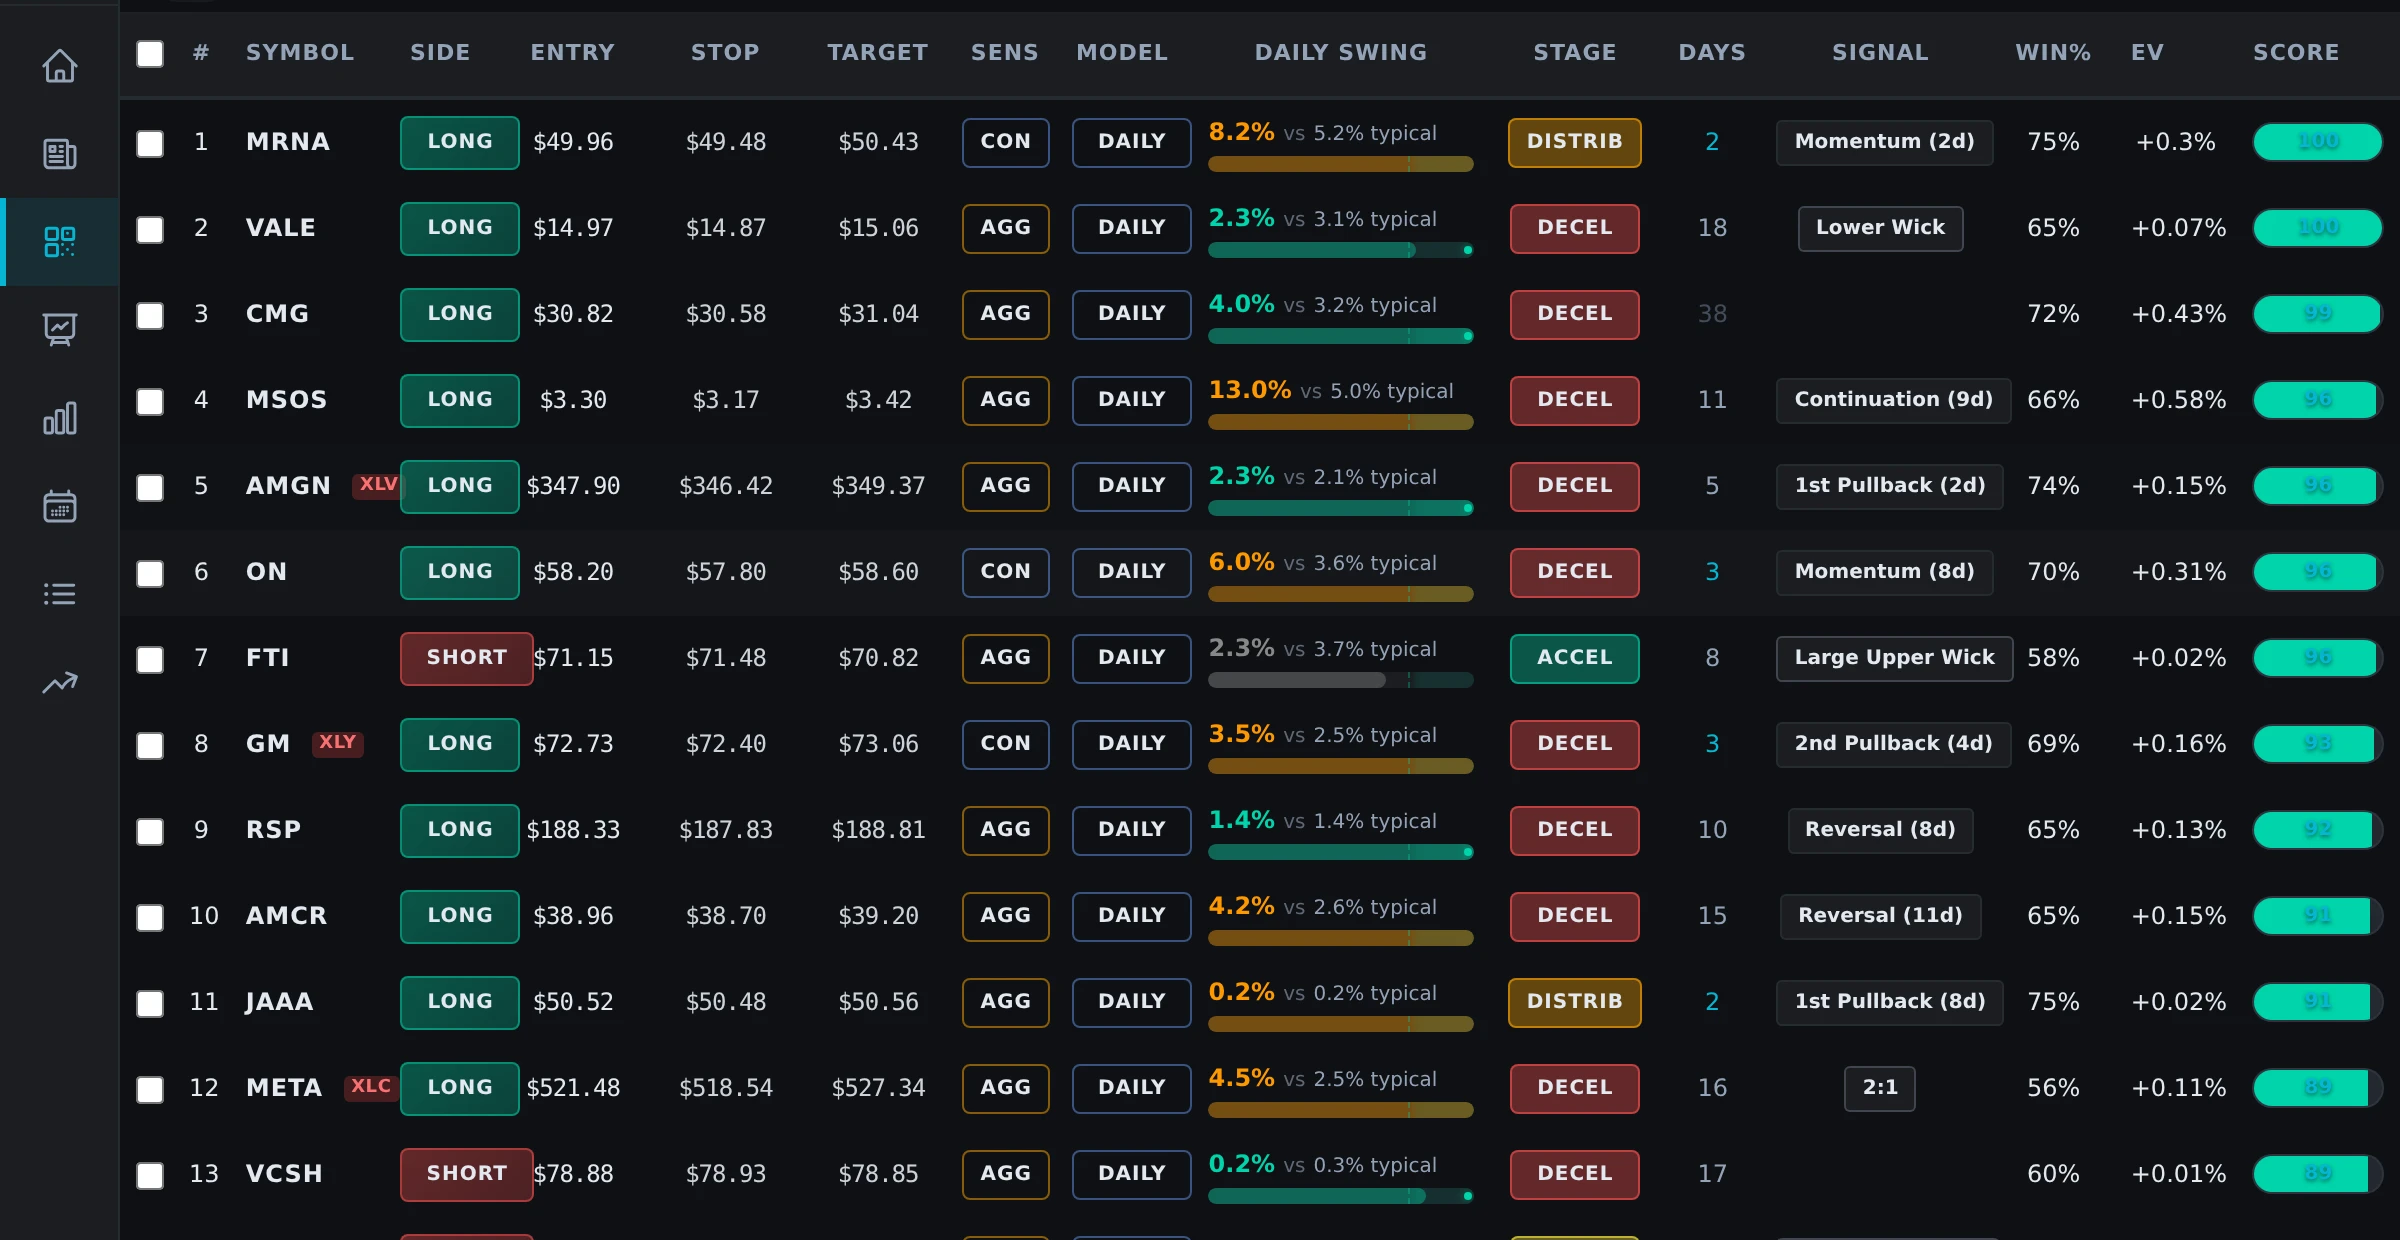Viewport: 2400px width, 1240px height.
Task: Check the VCSH row checkbox
Action: click(x=150, y=1175)
